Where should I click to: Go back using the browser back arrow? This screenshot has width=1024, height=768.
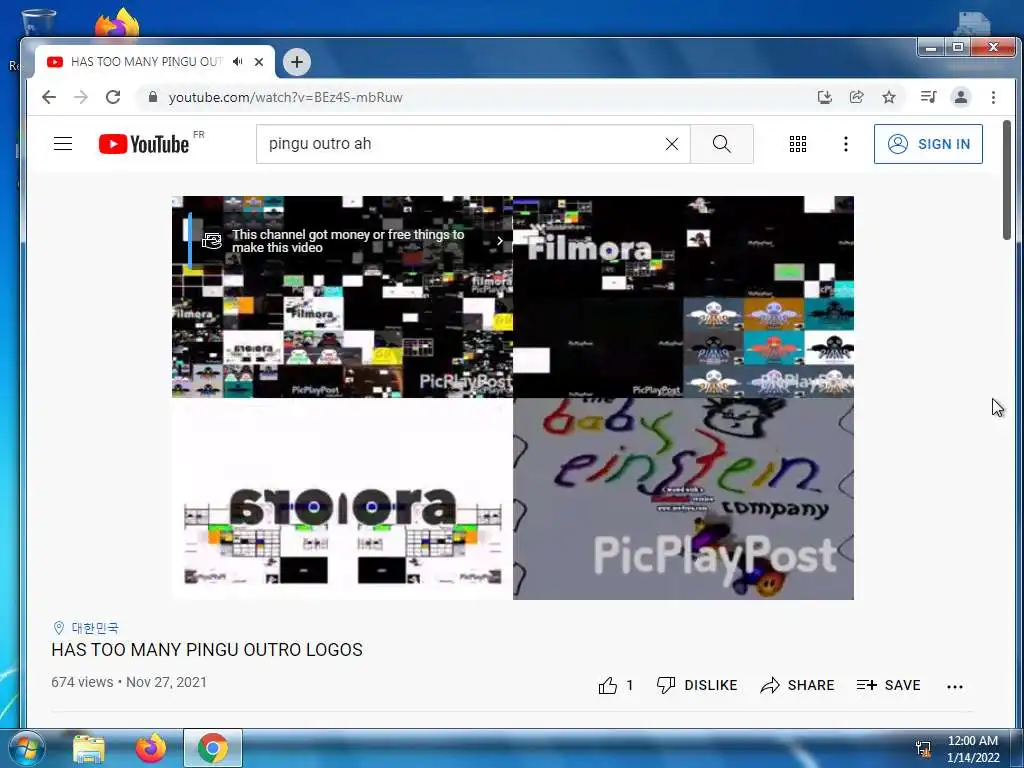click(49, 97)
